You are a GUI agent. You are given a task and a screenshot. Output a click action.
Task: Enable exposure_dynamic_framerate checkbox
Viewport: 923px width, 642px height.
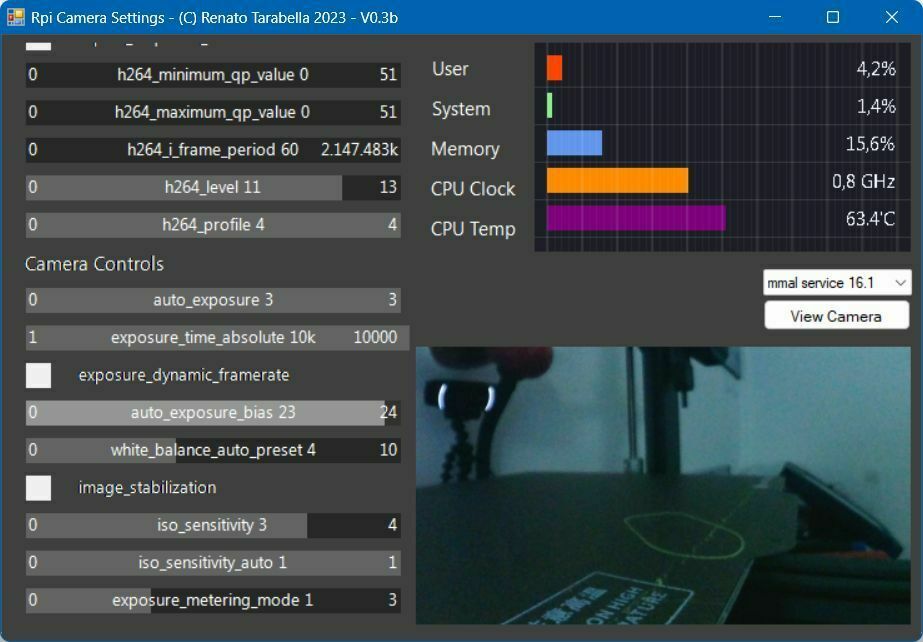(x=38, y=375)
